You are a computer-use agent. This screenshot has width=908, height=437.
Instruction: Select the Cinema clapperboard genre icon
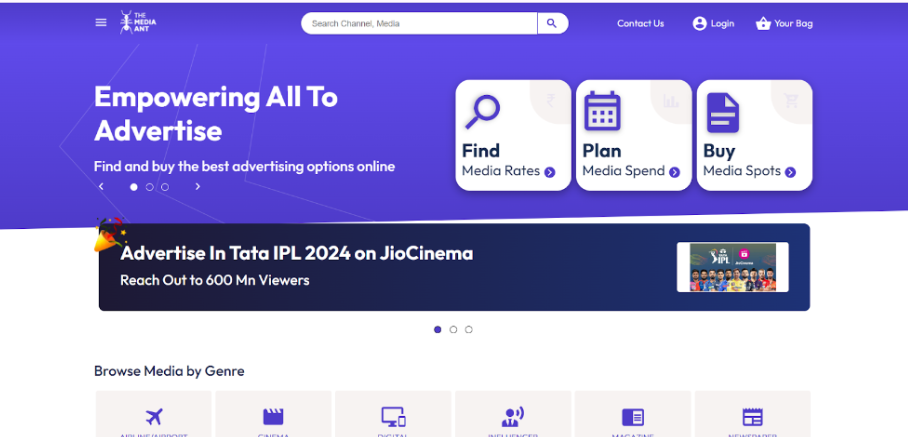click(273, 417)
